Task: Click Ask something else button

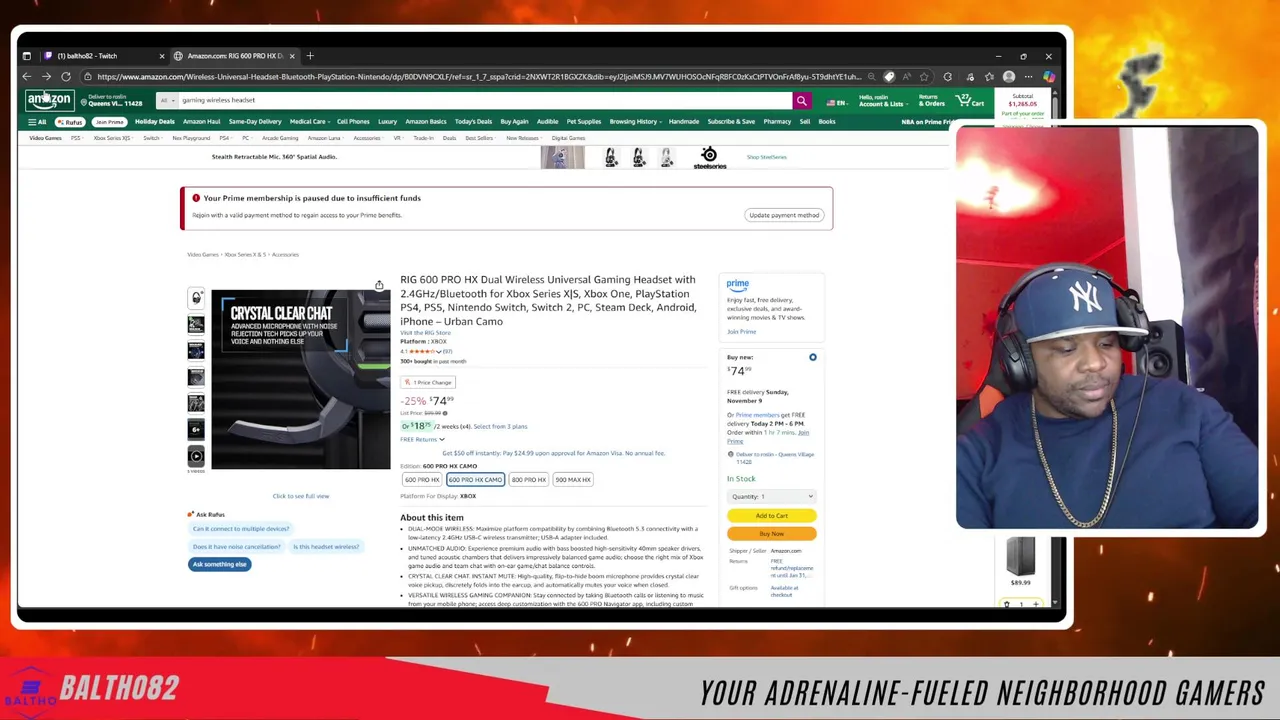Action: click(219, 565)
